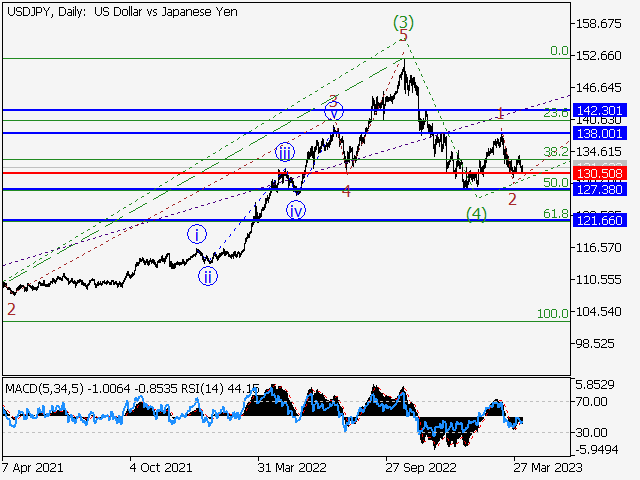
Task: Click the RSI(14) 44.15 indicator text
Action: [220, 389]
